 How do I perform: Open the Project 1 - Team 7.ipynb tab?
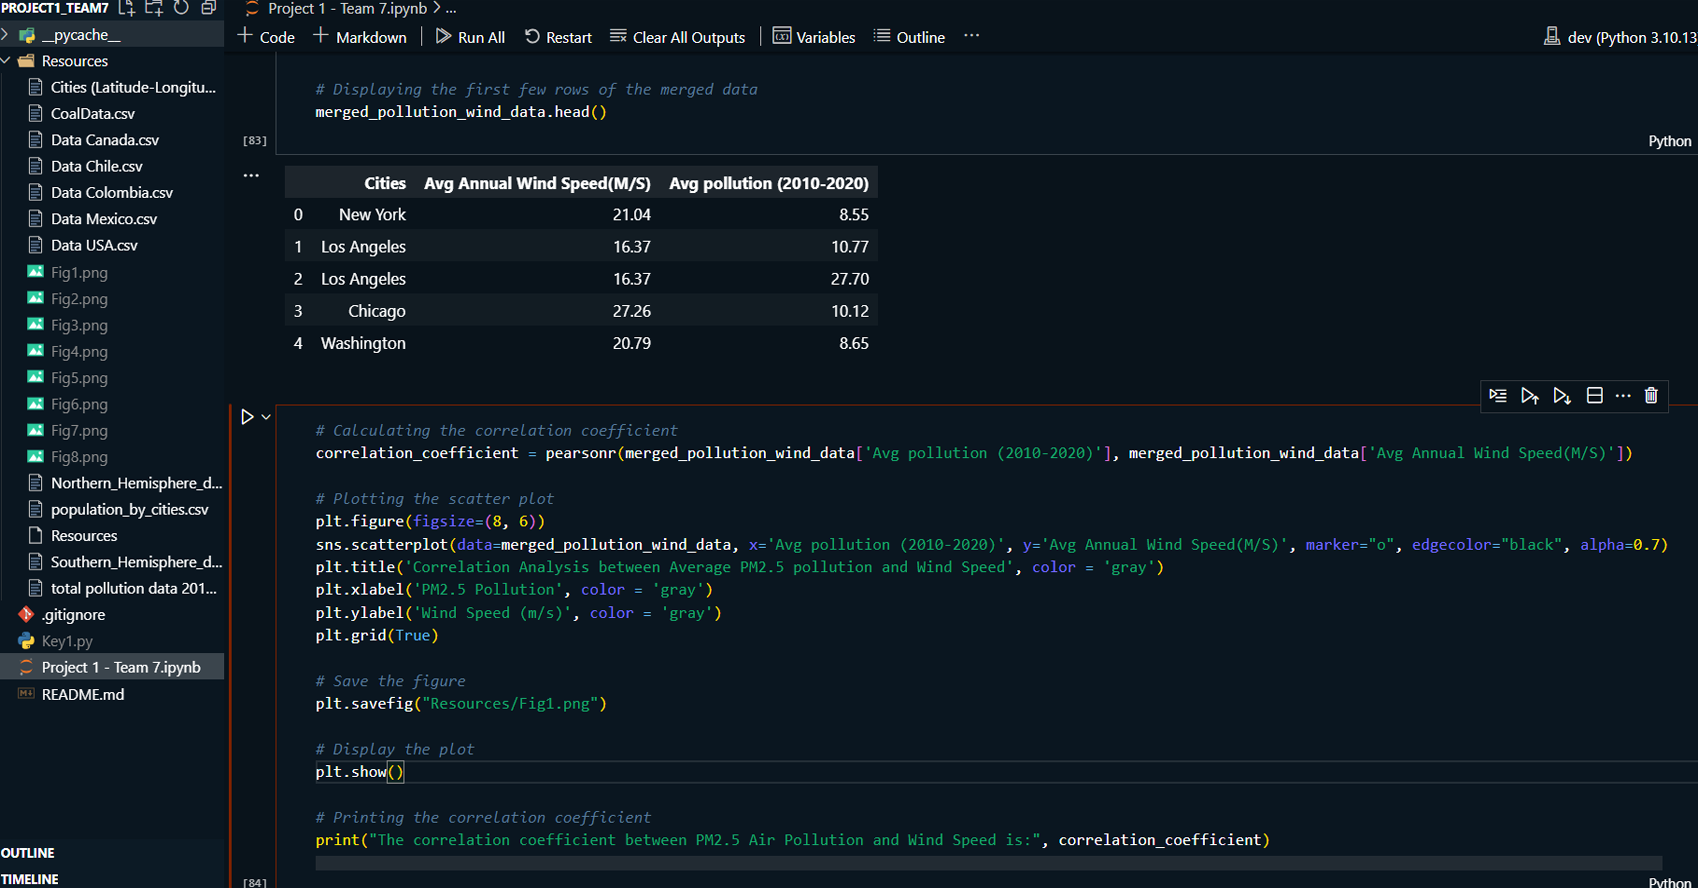pos(345,9)
